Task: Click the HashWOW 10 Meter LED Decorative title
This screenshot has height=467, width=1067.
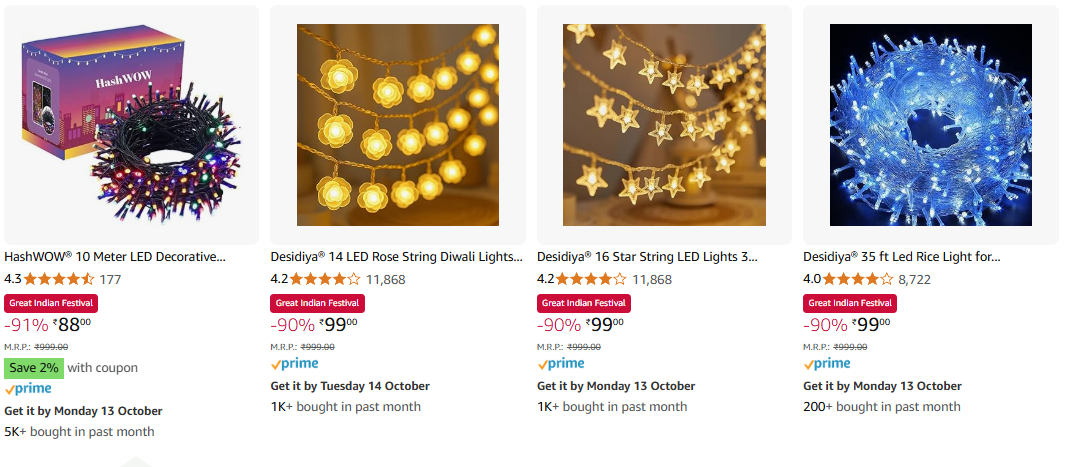Action: (x=115, y=257)
